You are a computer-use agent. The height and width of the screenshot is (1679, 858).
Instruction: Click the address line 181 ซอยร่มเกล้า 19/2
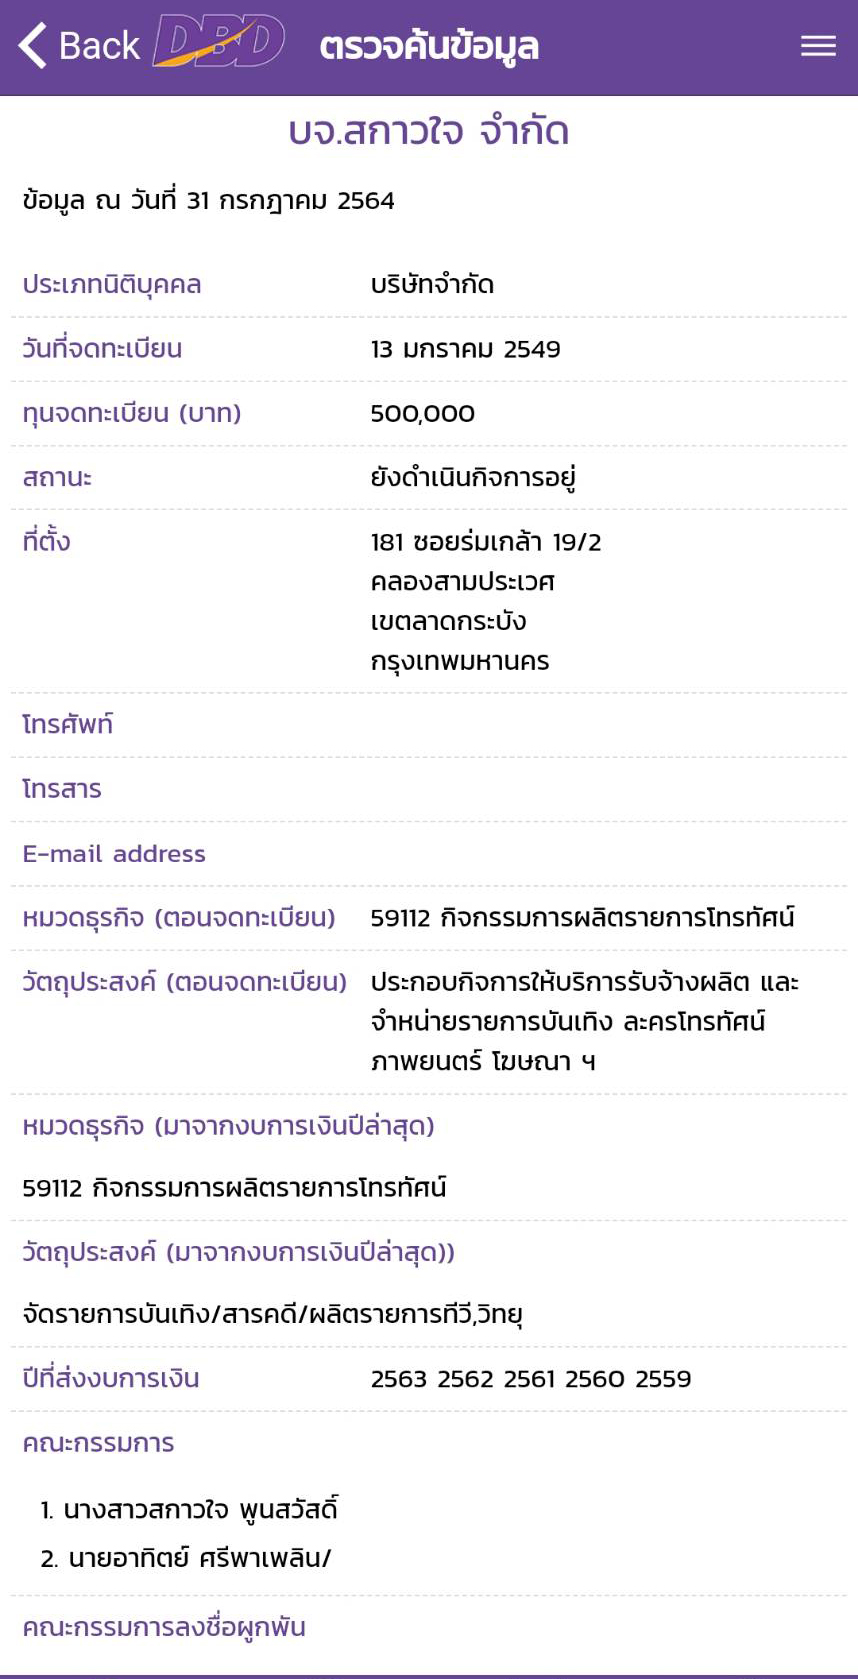486,542
